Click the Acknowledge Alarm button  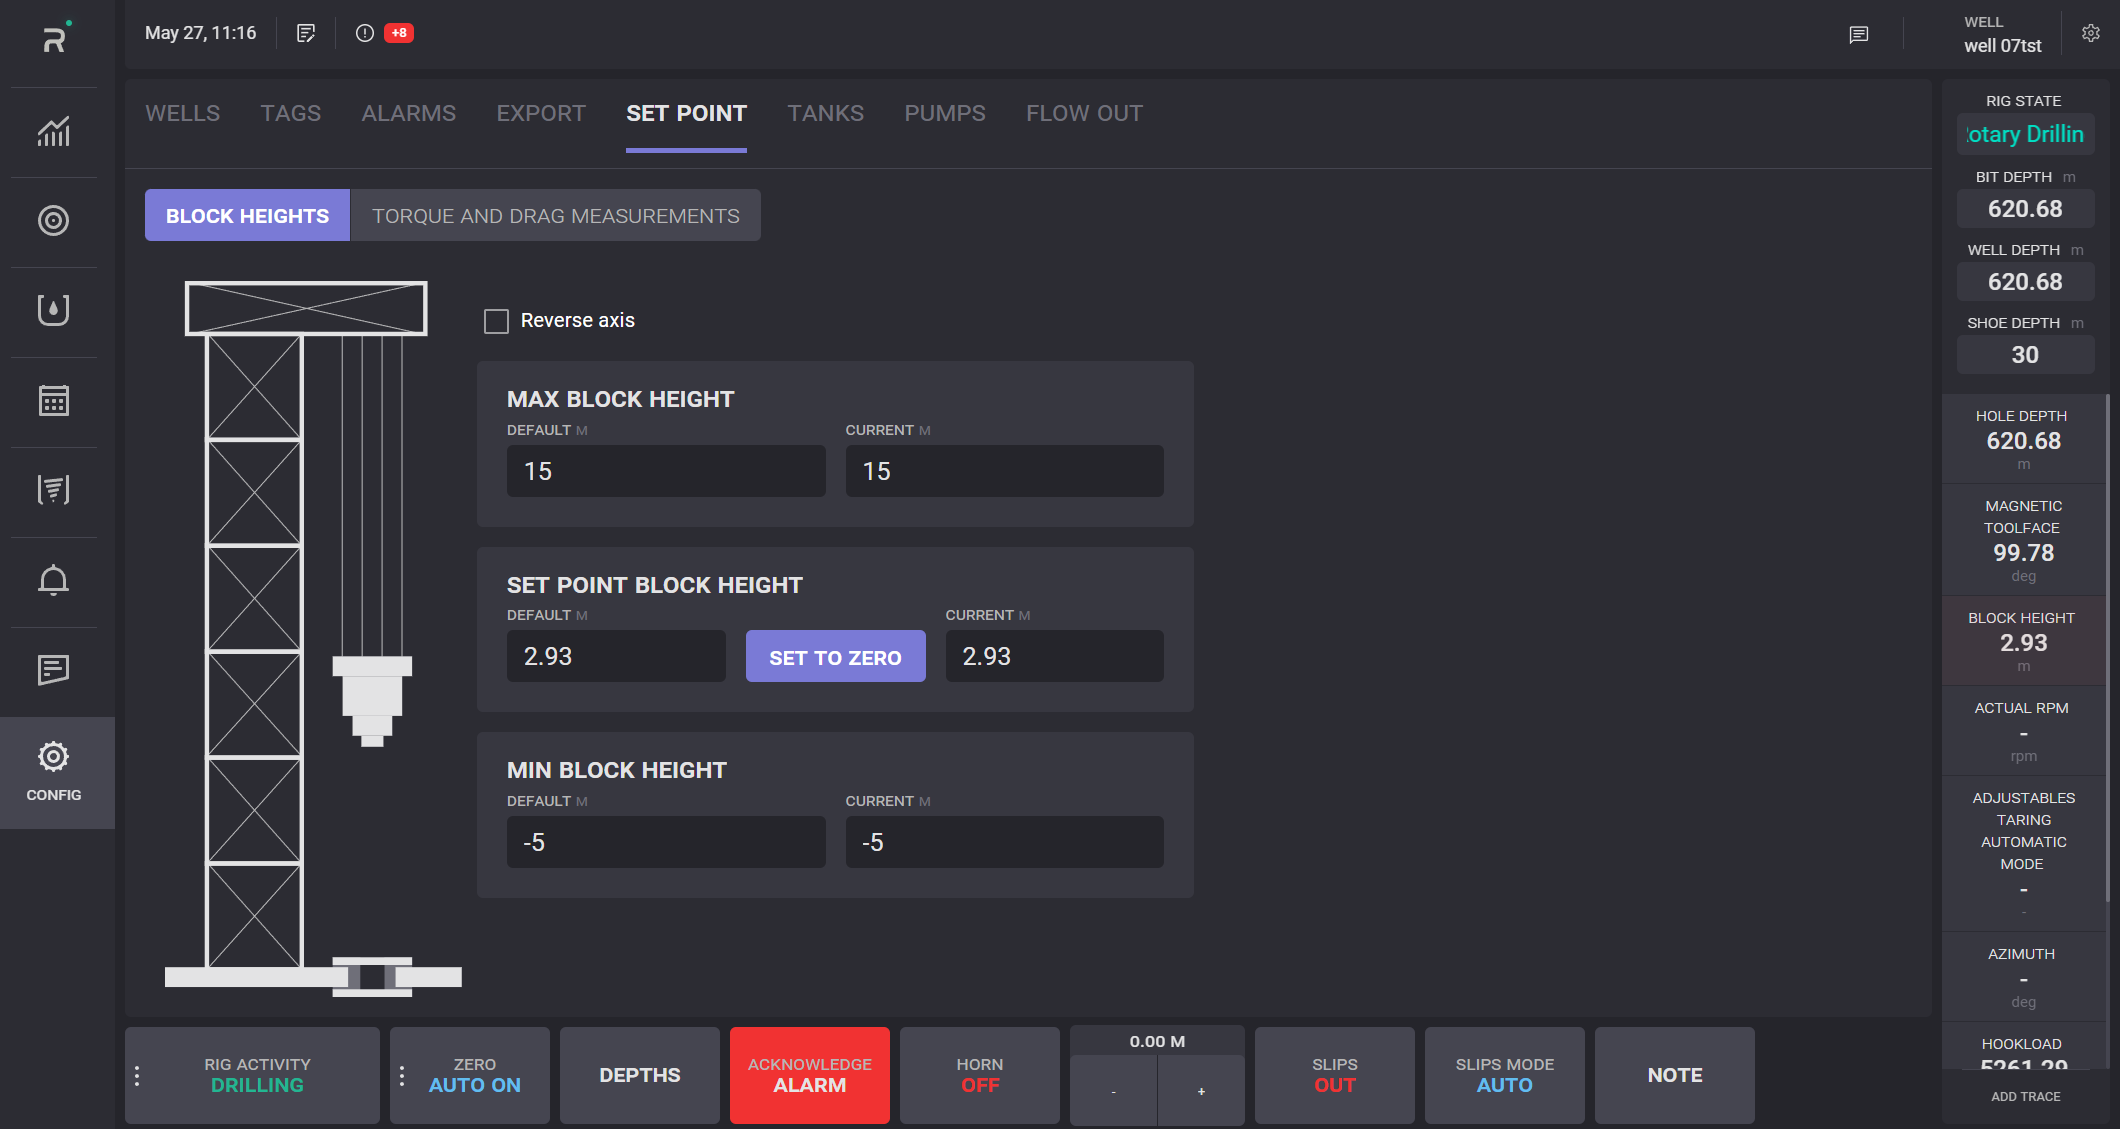[x=809, y=1075]
